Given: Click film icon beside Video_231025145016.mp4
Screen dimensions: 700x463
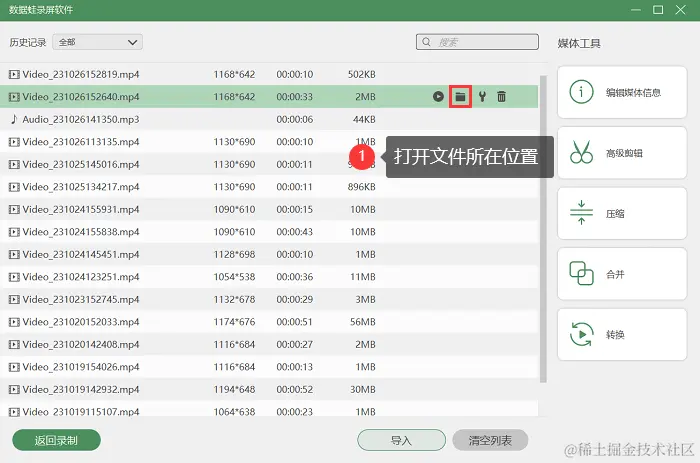Looking at the screenshot, I should [14, 164].
